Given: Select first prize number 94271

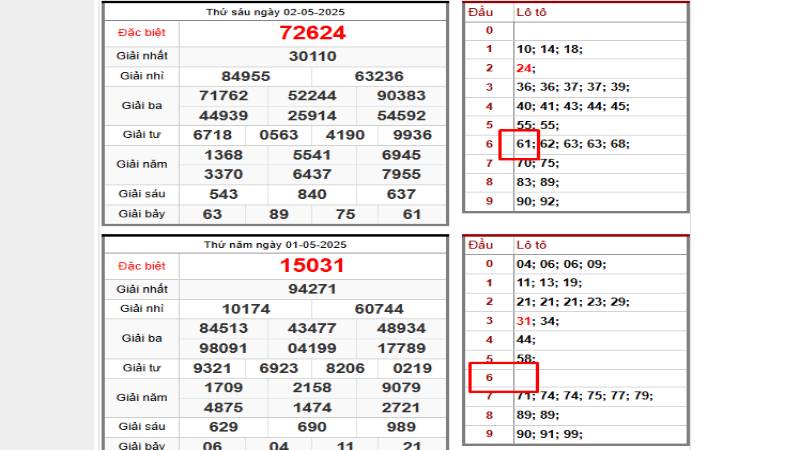Looking at the screenshot, I should (x=312, y=289).
